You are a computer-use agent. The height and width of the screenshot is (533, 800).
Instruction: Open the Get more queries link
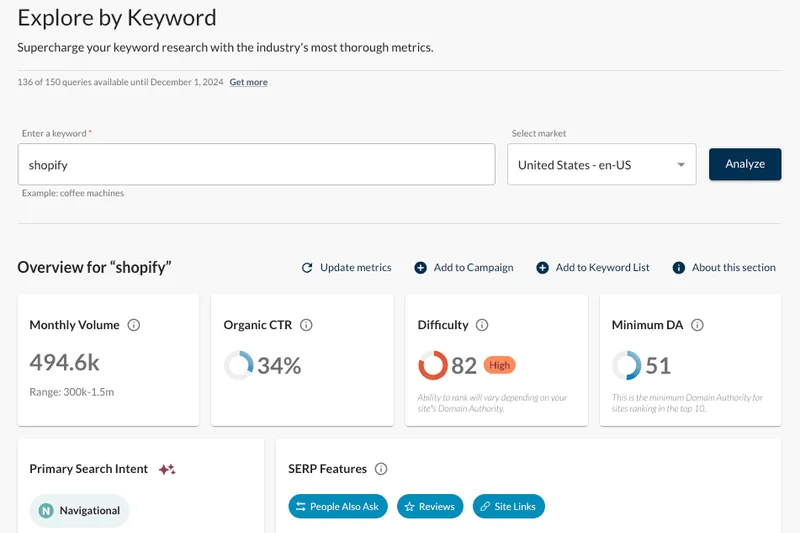pyautogui.click(x=248, y=82)
